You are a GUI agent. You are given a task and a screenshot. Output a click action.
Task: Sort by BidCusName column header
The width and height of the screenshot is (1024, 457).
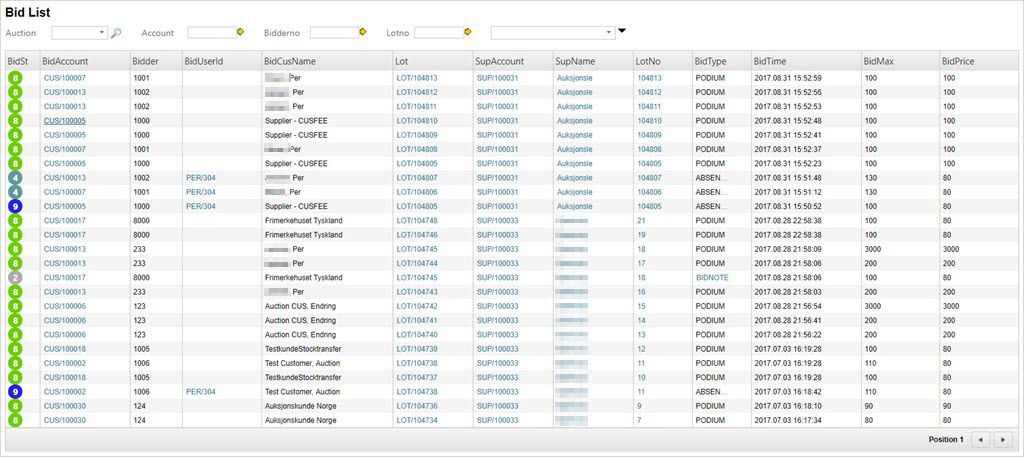pyautogui.click(x=290, y=61)
